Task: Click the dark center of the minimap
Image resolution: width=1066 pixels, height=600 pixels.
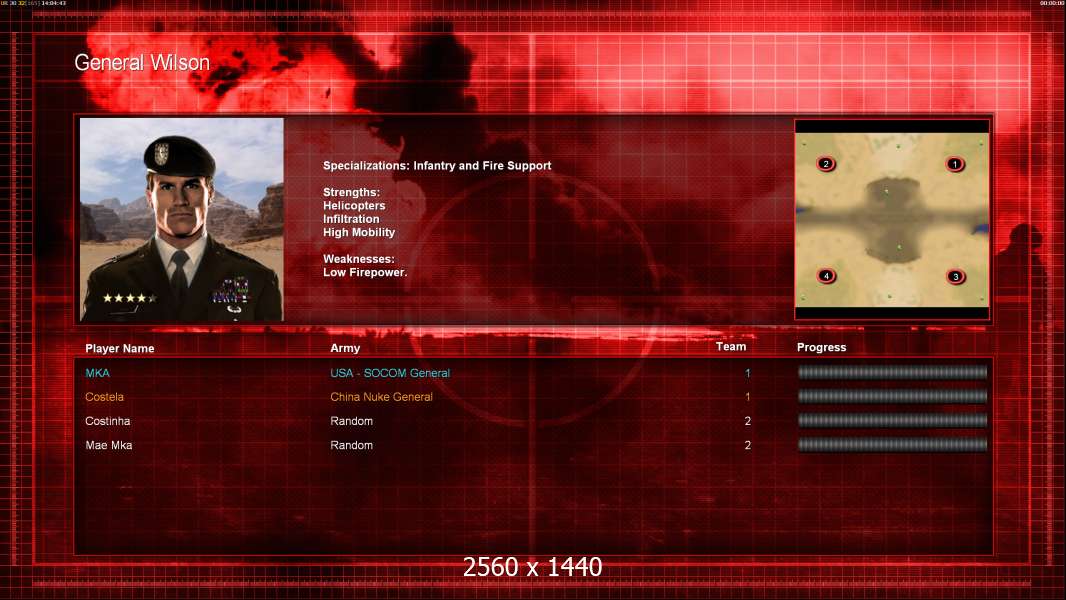Action: coord(892,219)
